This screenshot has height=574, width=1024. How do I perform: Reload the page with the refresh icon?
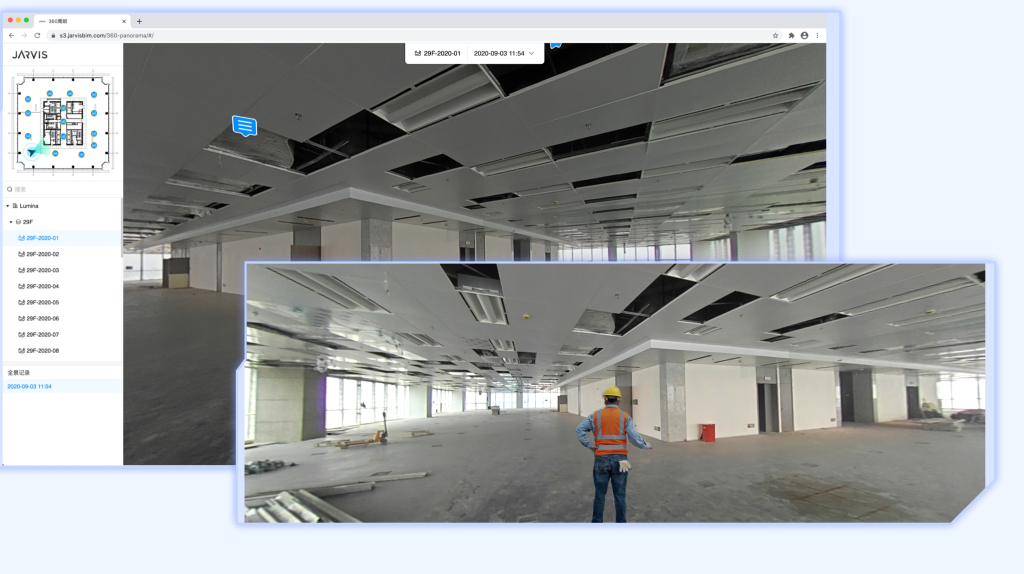pyautogui.click(x=37, y=35)
